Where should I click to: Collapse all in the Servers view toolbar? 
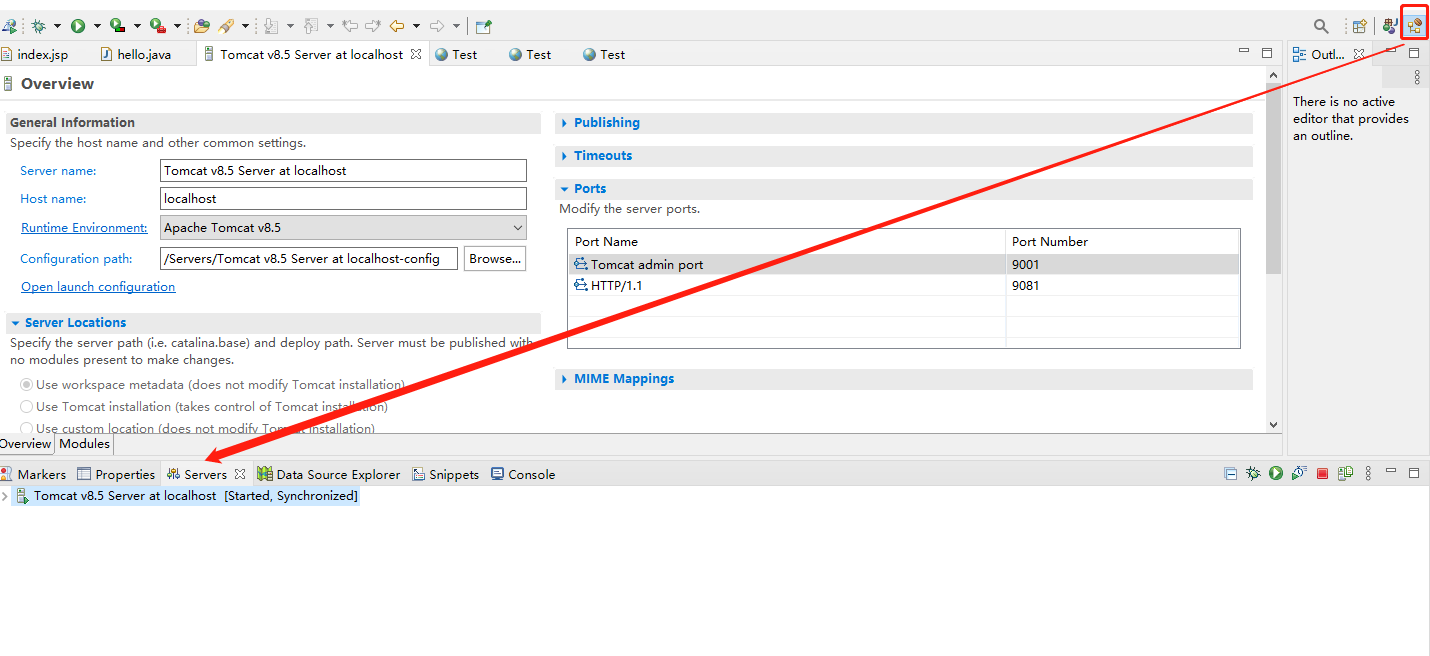coord(1231,474)
